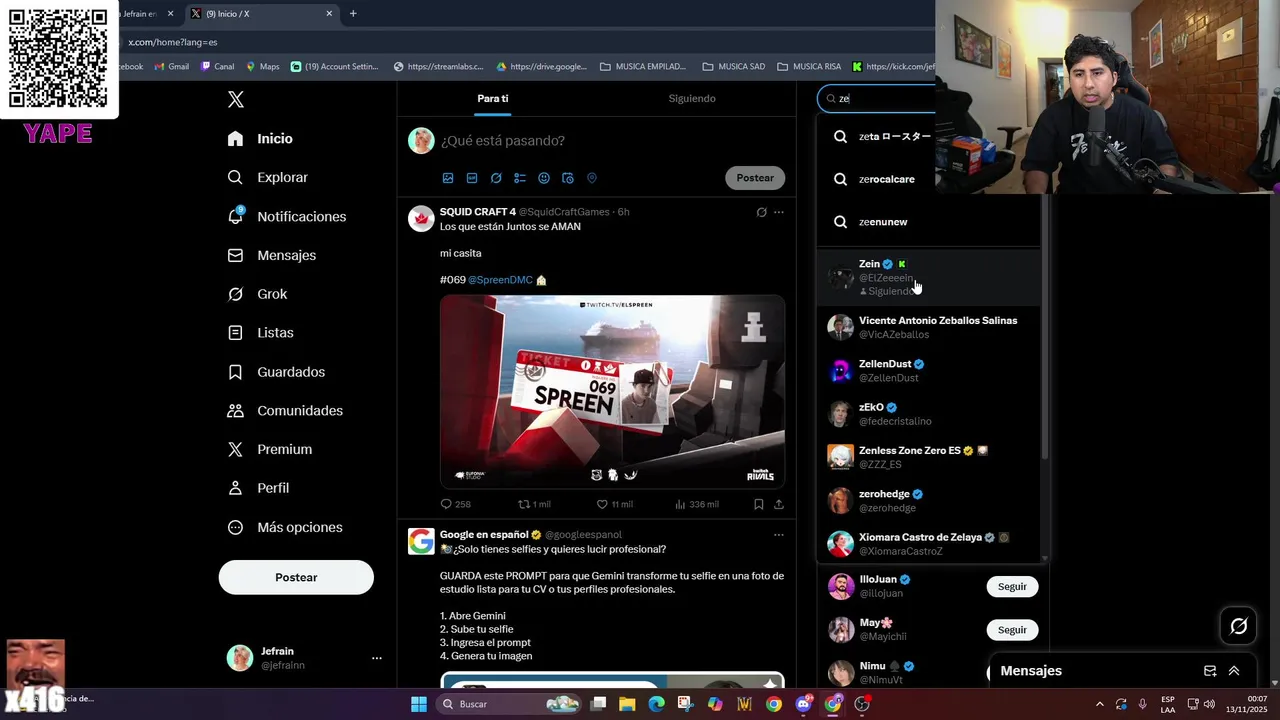Select Zenless Zone Zero ES result
This screenshot has width=1280, height=720.
pyautogui.click(x=928, y=457)
